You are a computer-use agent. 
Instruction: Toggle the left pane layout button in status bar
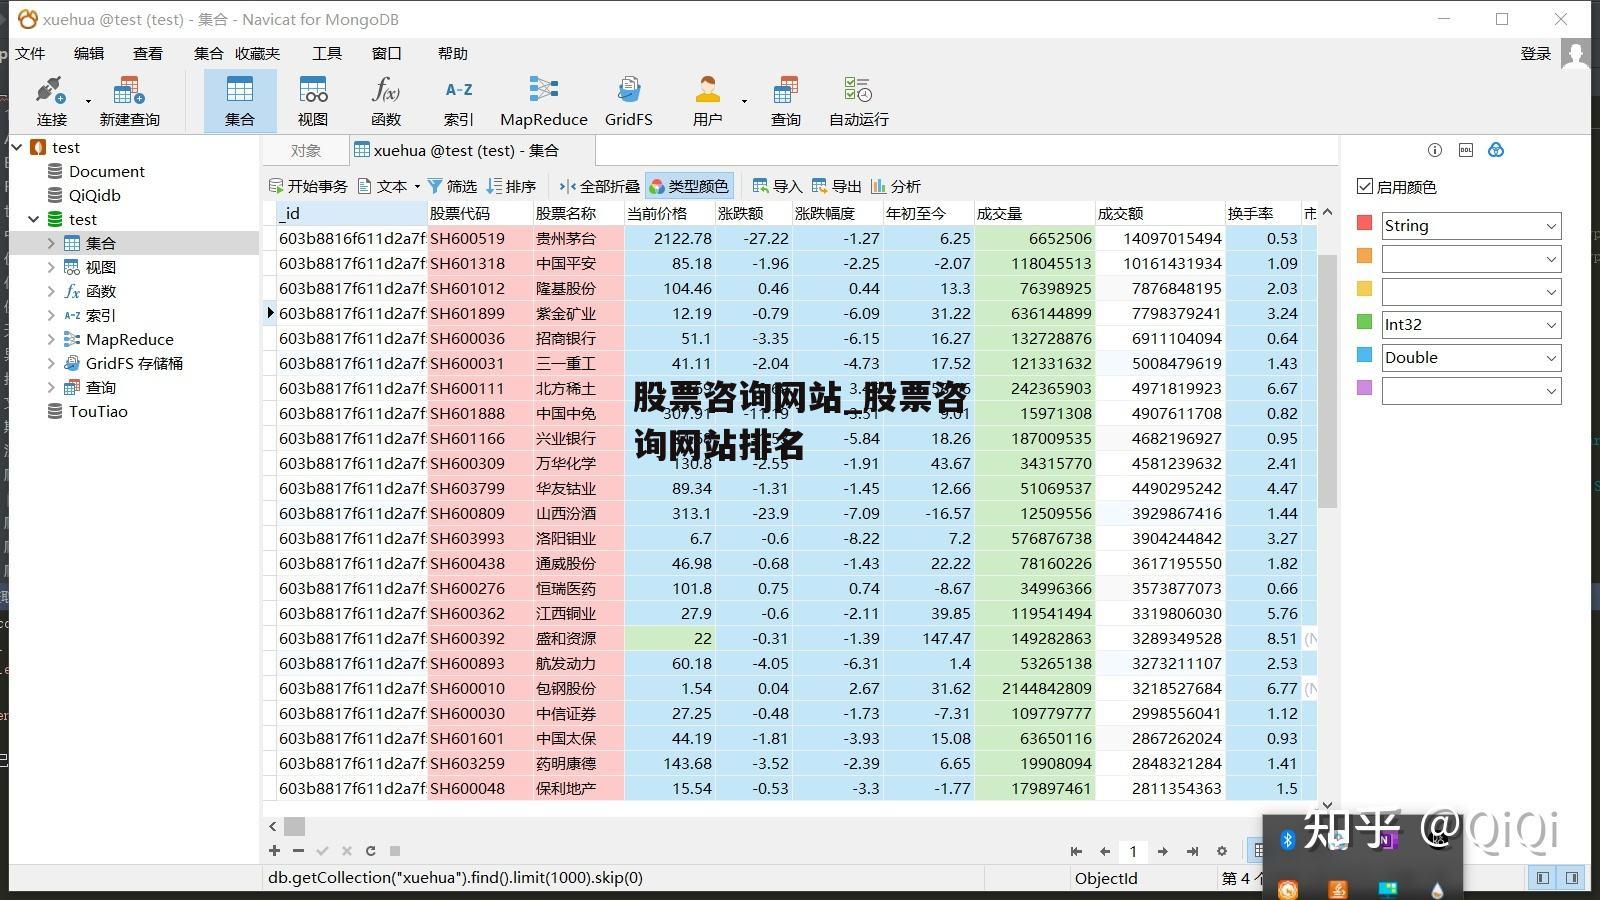(1543, 878)
